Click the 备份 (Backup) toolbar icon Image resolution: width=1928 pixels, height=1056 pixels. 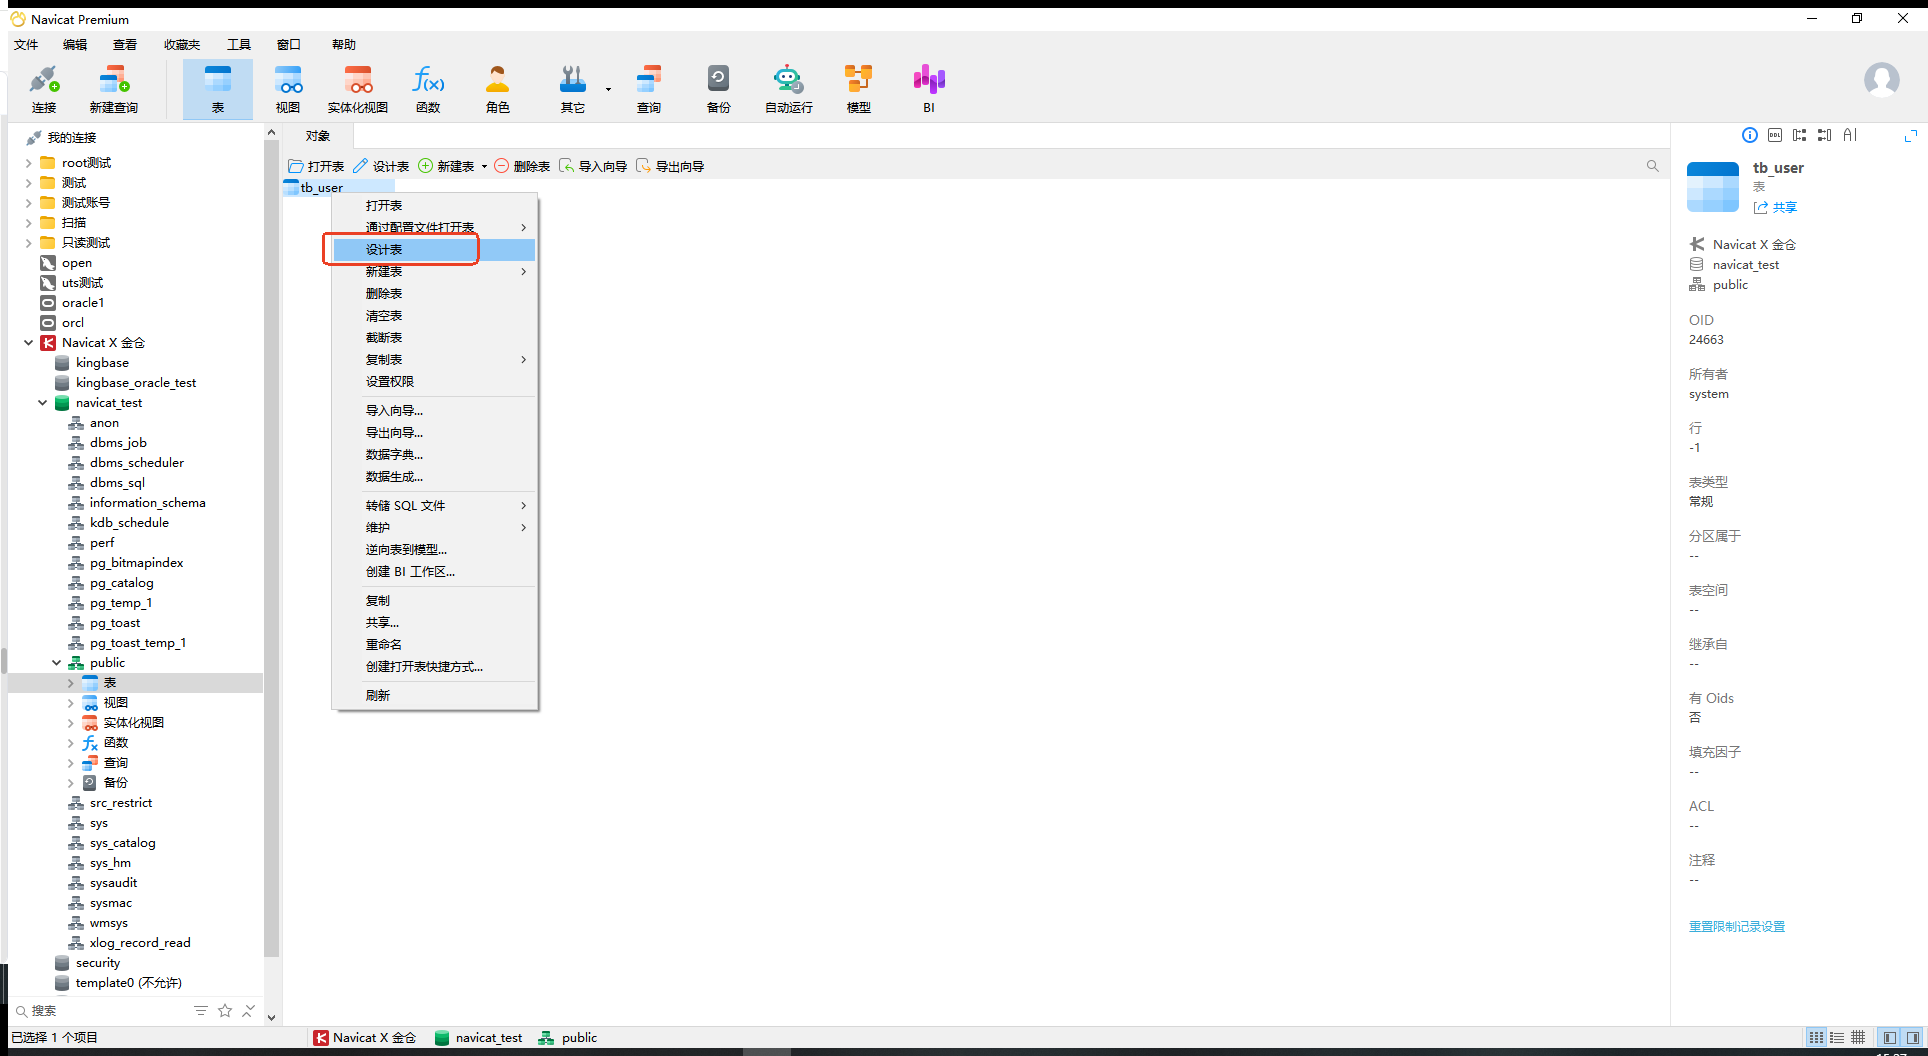point(719,89)
